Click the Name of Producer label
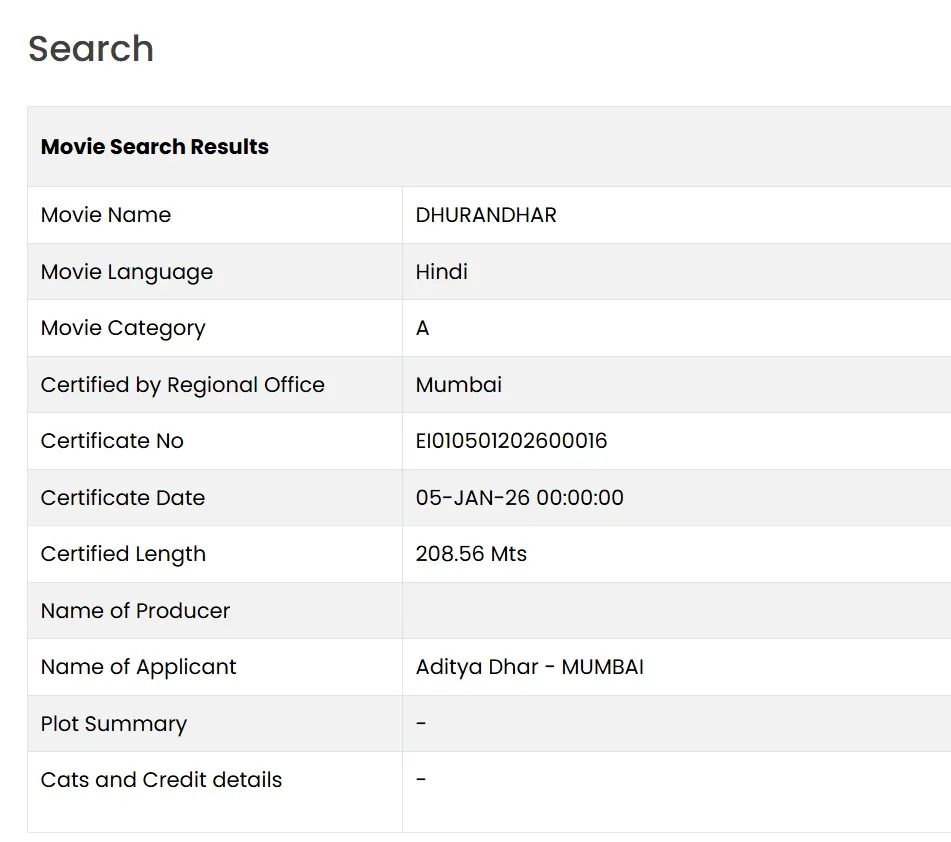The height and width of the screenshot is (842, 951). 136,611
